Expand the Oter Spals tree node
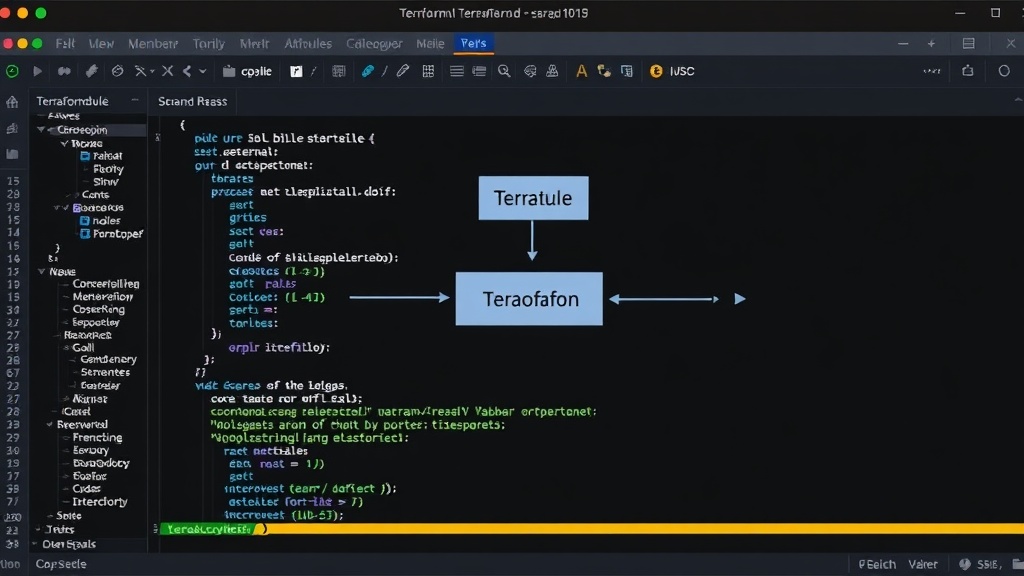1024x576 pixels. 35,544
